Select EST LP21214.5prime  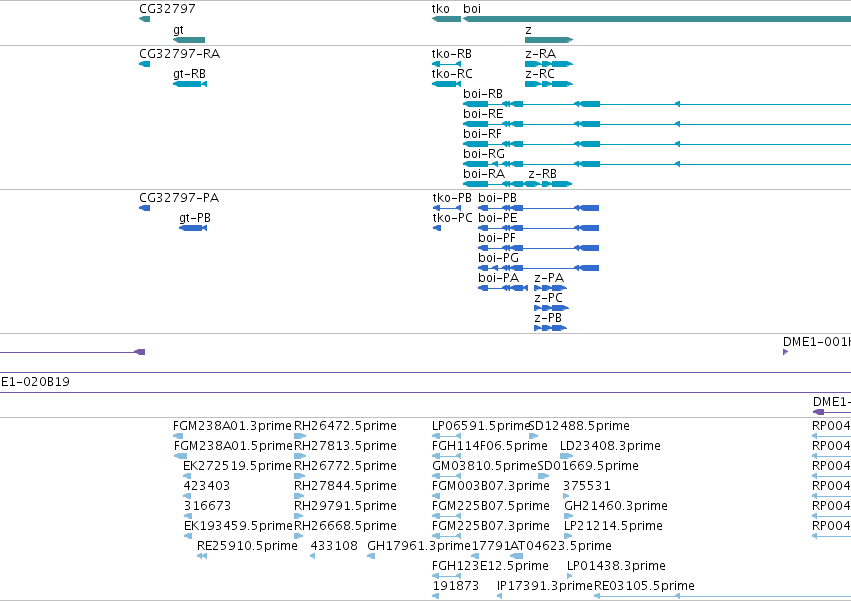(x=613, y=526)
